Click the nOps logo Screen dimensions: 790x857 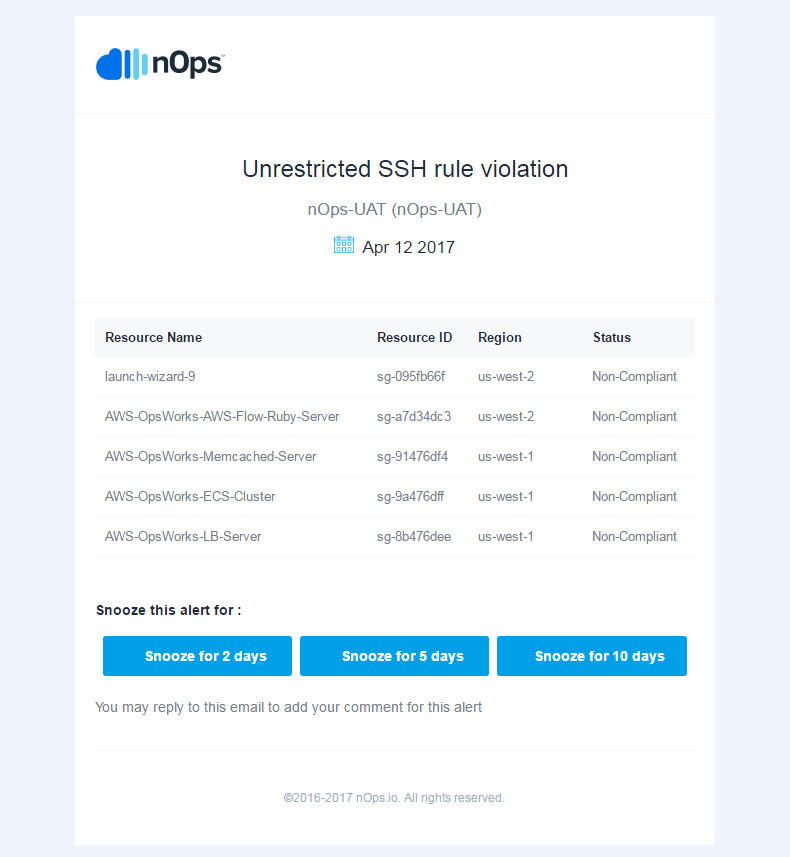160,64
